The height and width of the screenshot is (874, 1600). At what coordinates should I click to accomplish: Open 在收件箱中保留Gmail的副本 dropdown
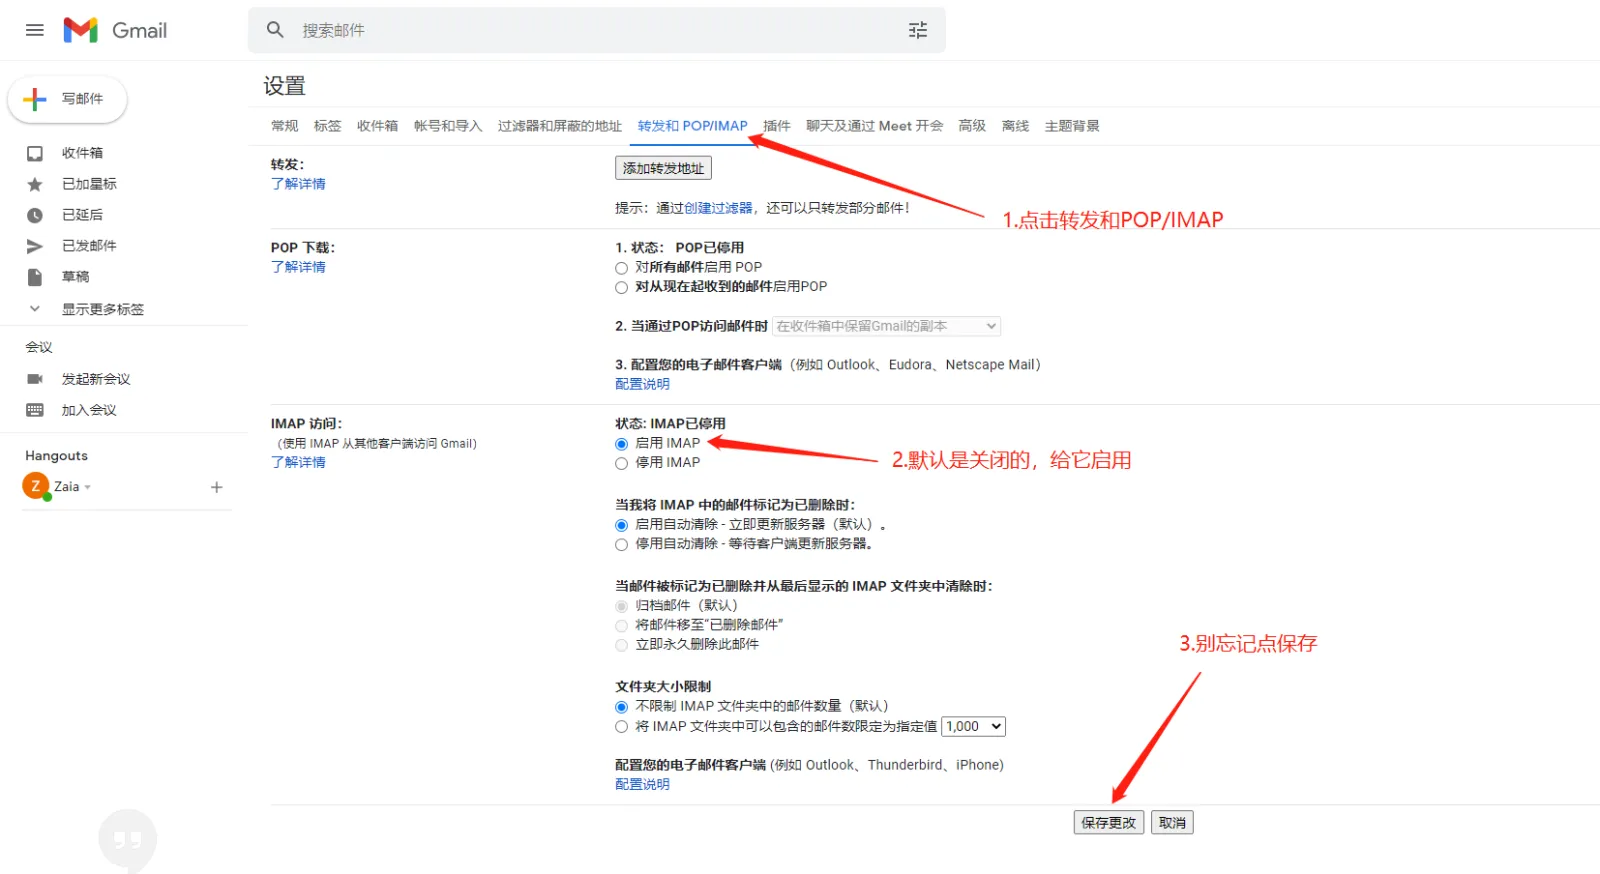[x=886, y=326]
